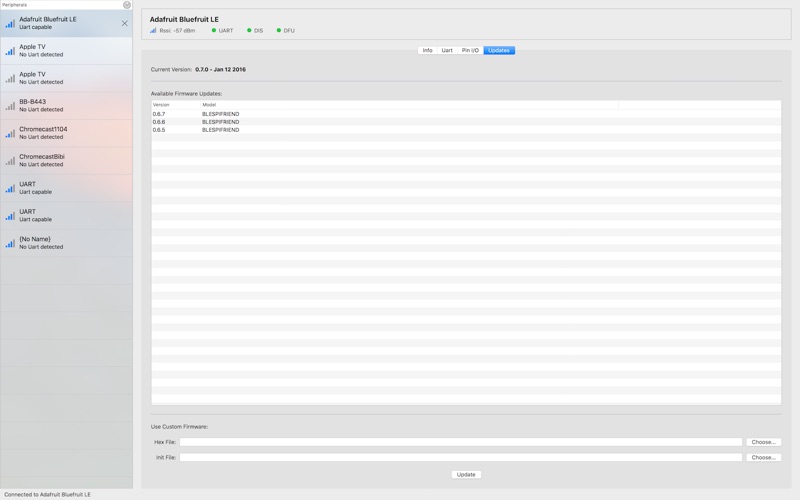Click the Update button
Screen dimensions: 800x500
click(466, 474)
